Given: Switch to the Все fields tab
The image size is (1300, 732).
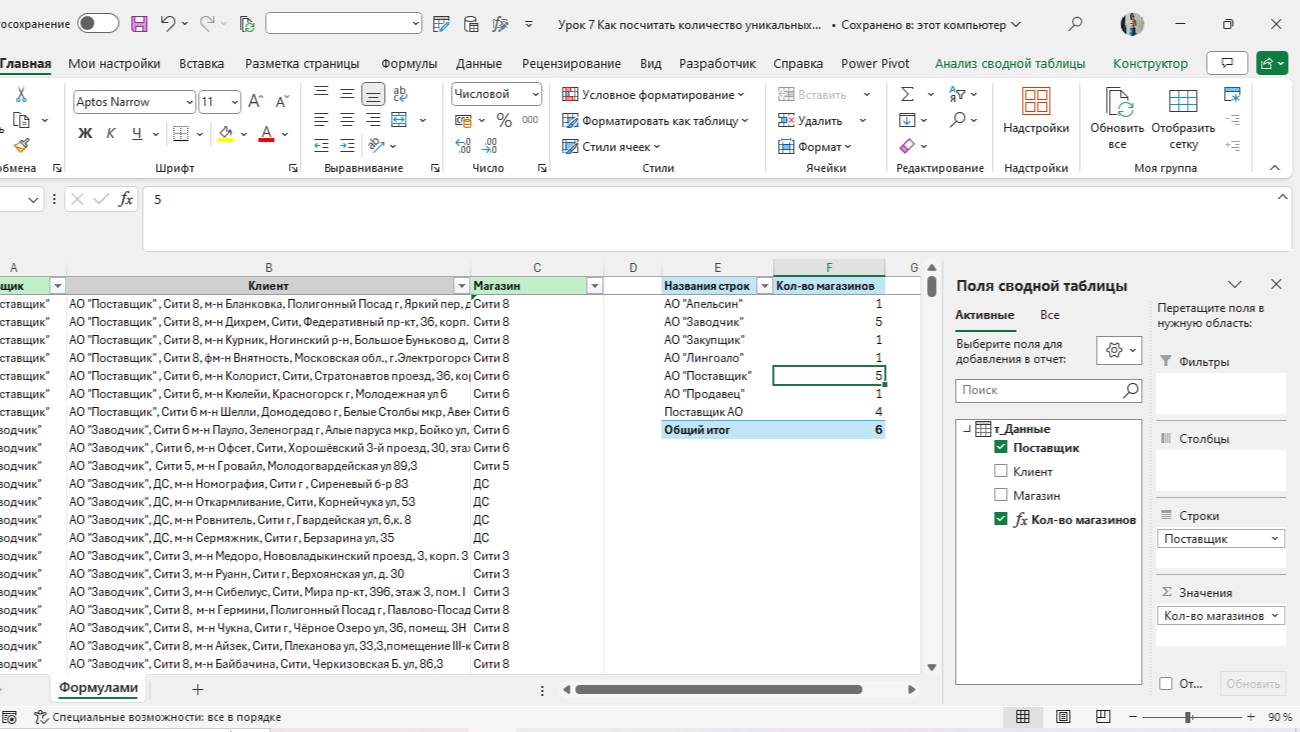Looking at the screenshot, I should 1049,314.
